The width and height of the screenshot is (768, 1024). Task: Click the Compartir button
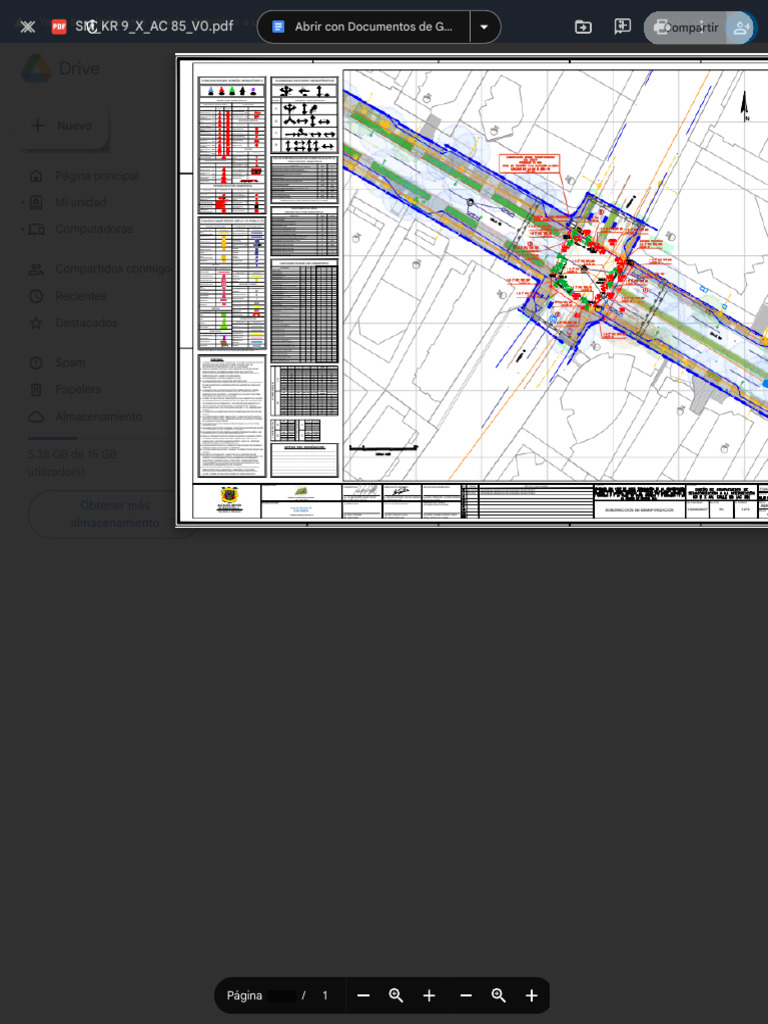690,27
